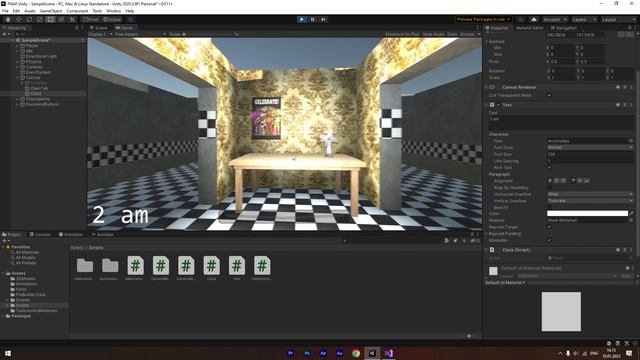Click the color eyedropper icon
The image size is (640, 360).
[631, 213]
